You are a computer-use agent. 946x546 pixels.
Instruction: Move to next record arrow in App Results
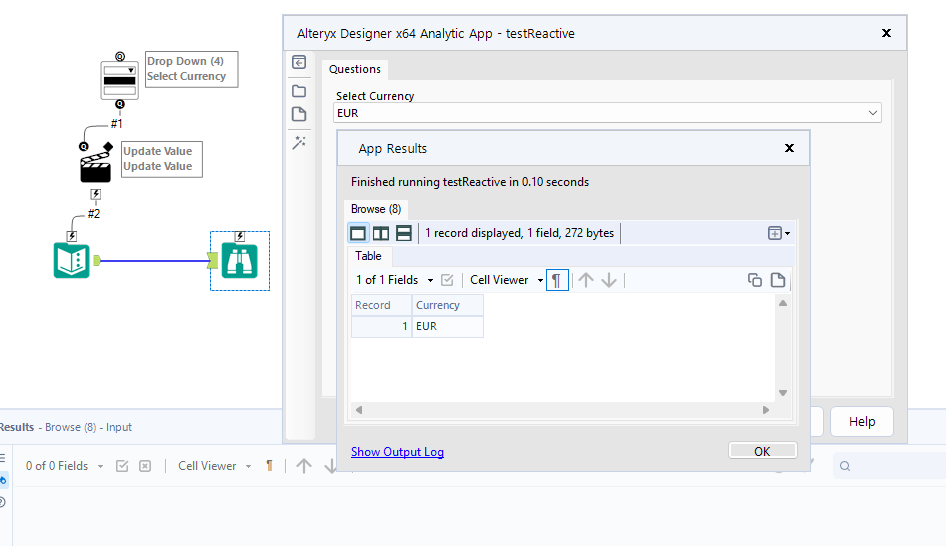click(609, 280)
